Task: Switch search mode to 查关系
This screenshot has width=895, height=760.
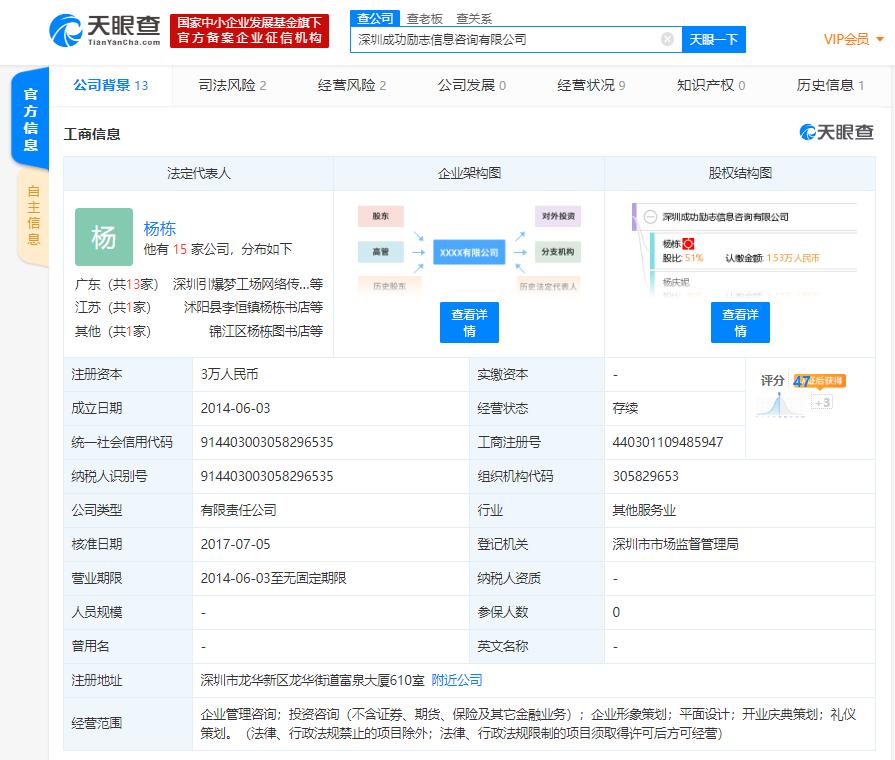Action: (x=474, y=18)
